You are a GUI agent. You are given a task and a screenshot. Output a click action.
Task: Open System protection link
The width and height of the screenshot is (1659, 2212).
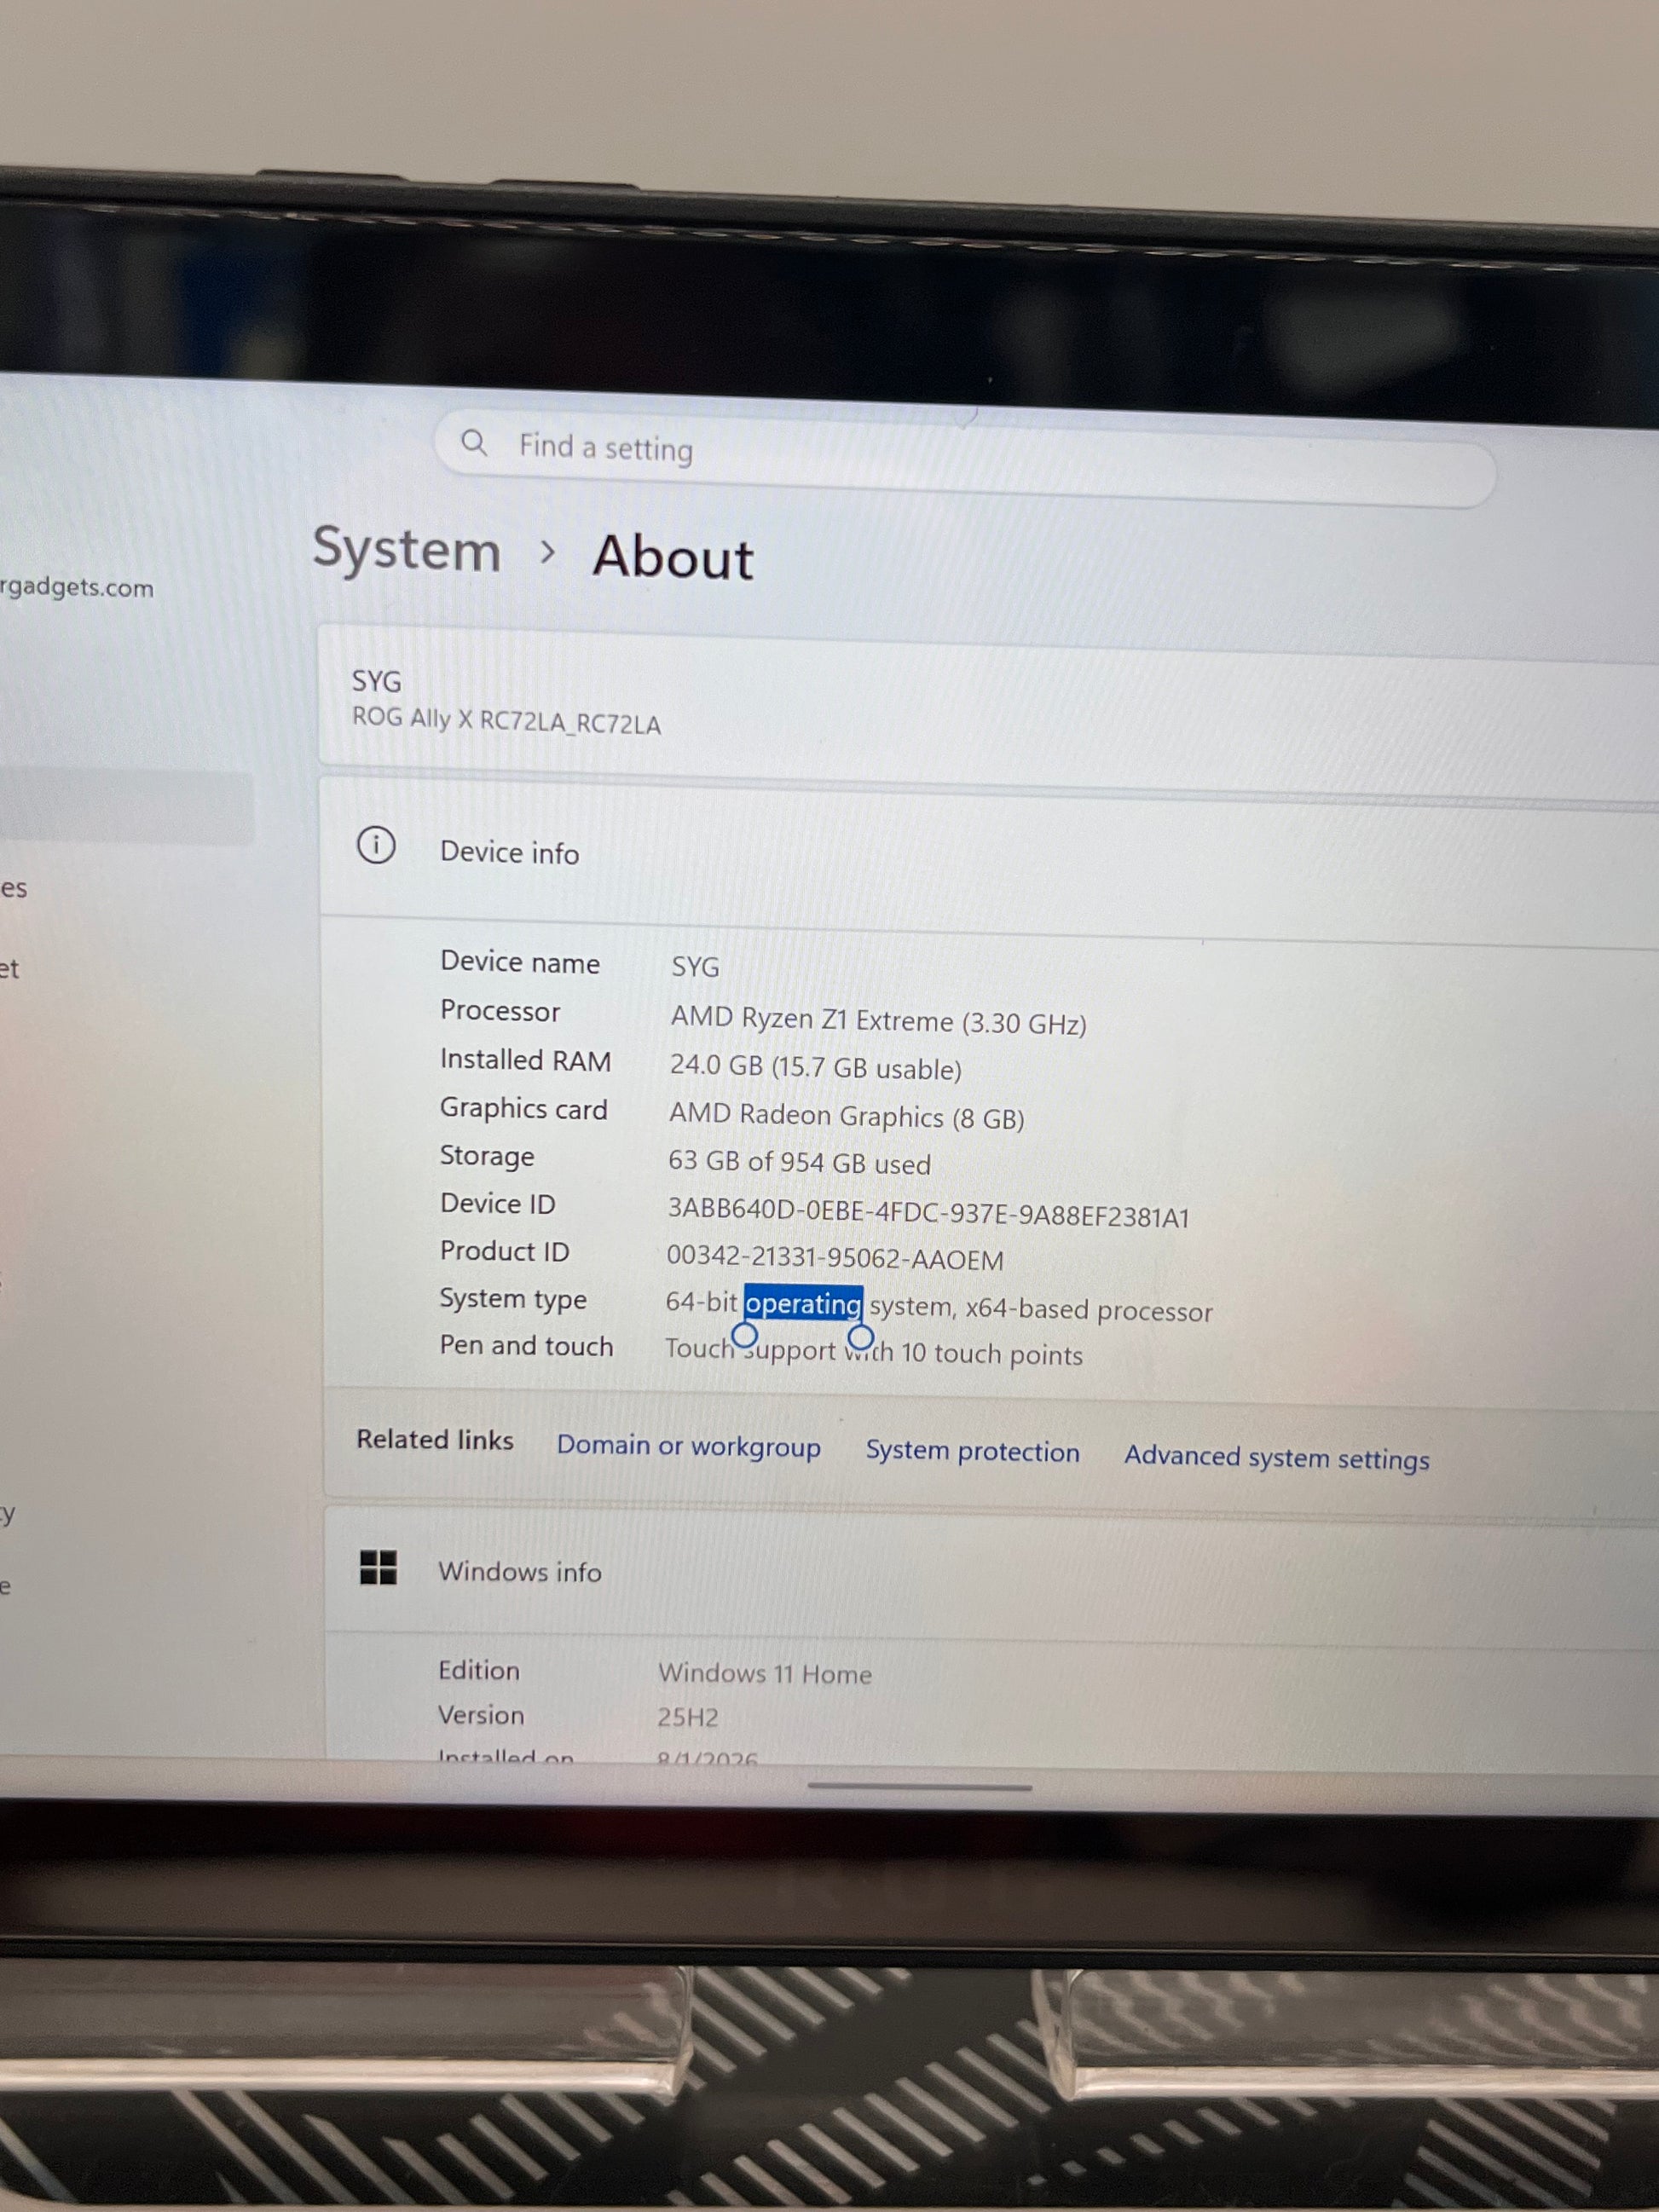tap(973, 1451)
